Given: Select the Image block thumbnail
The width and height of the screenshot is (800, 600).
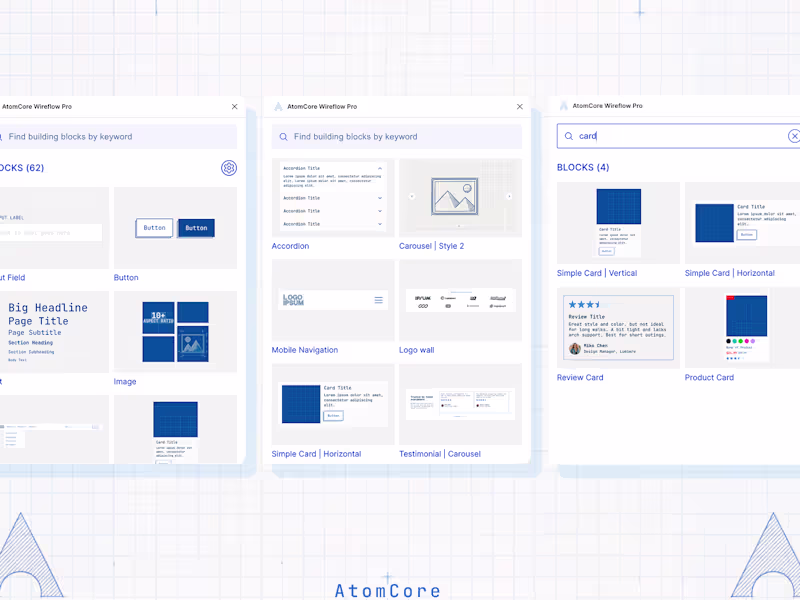Looking at the screenshot, I should coord(176,332).
